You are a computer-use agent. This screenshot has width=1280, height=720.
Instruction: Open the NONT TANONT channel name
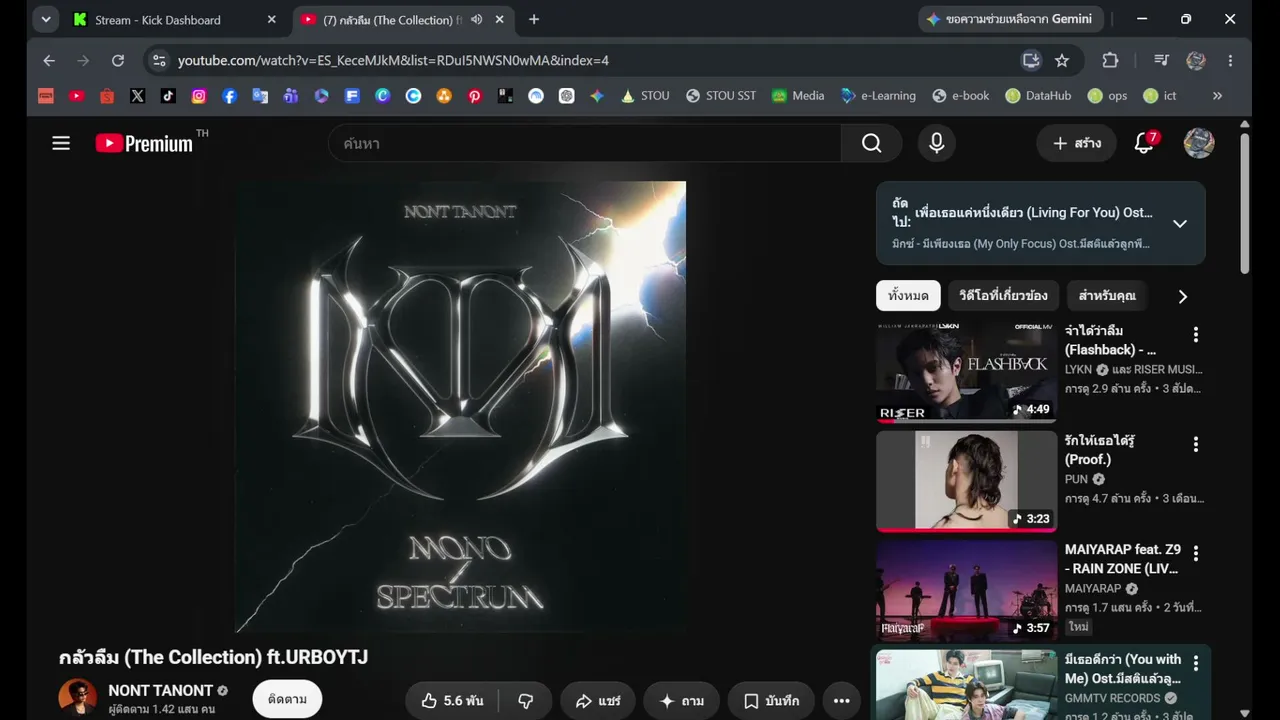point(160,690)
